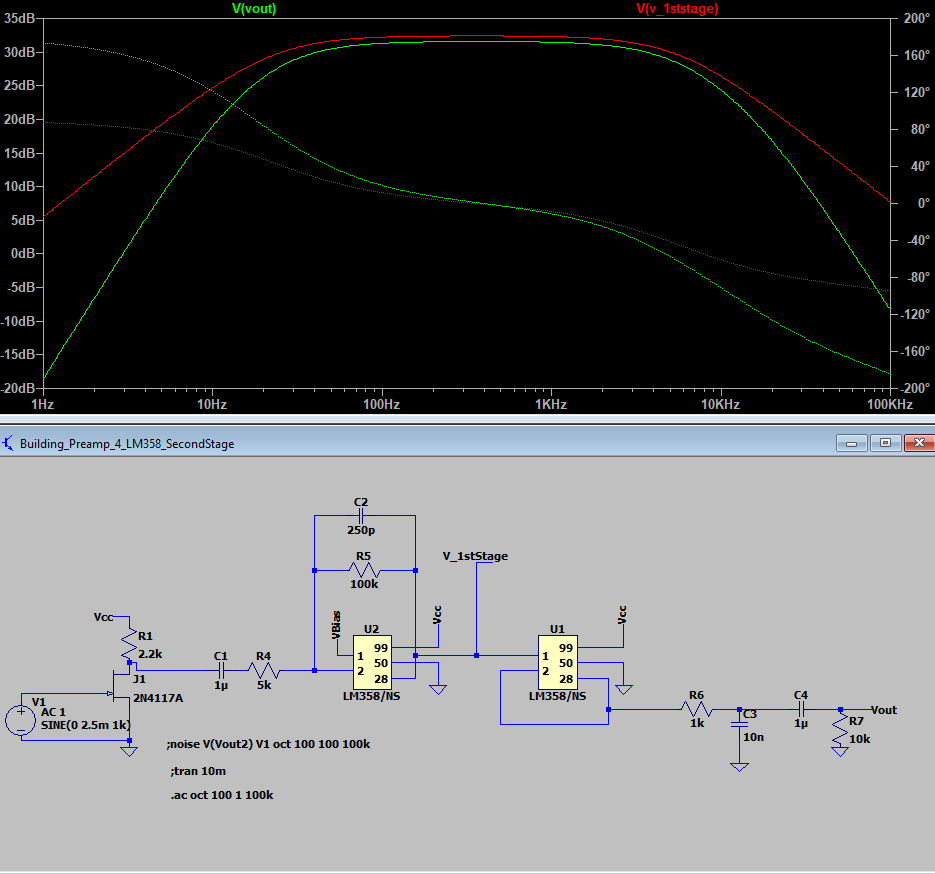Select capacitor C3 10n symbol
This screenshot has height=874, width=935.
pos(739,724)
